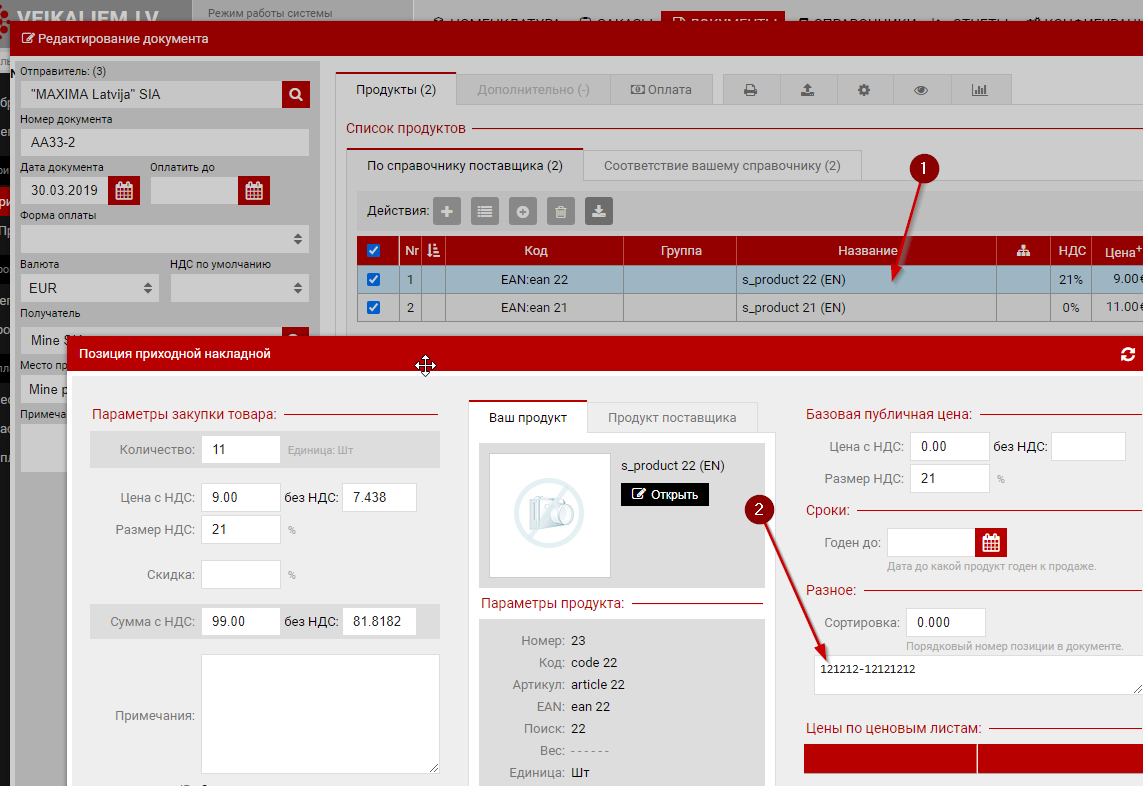Switch to the Продукт поставщика tab
Image resolution: width=1143 pixels, height=786 pixels.
[x=672, y=418]
